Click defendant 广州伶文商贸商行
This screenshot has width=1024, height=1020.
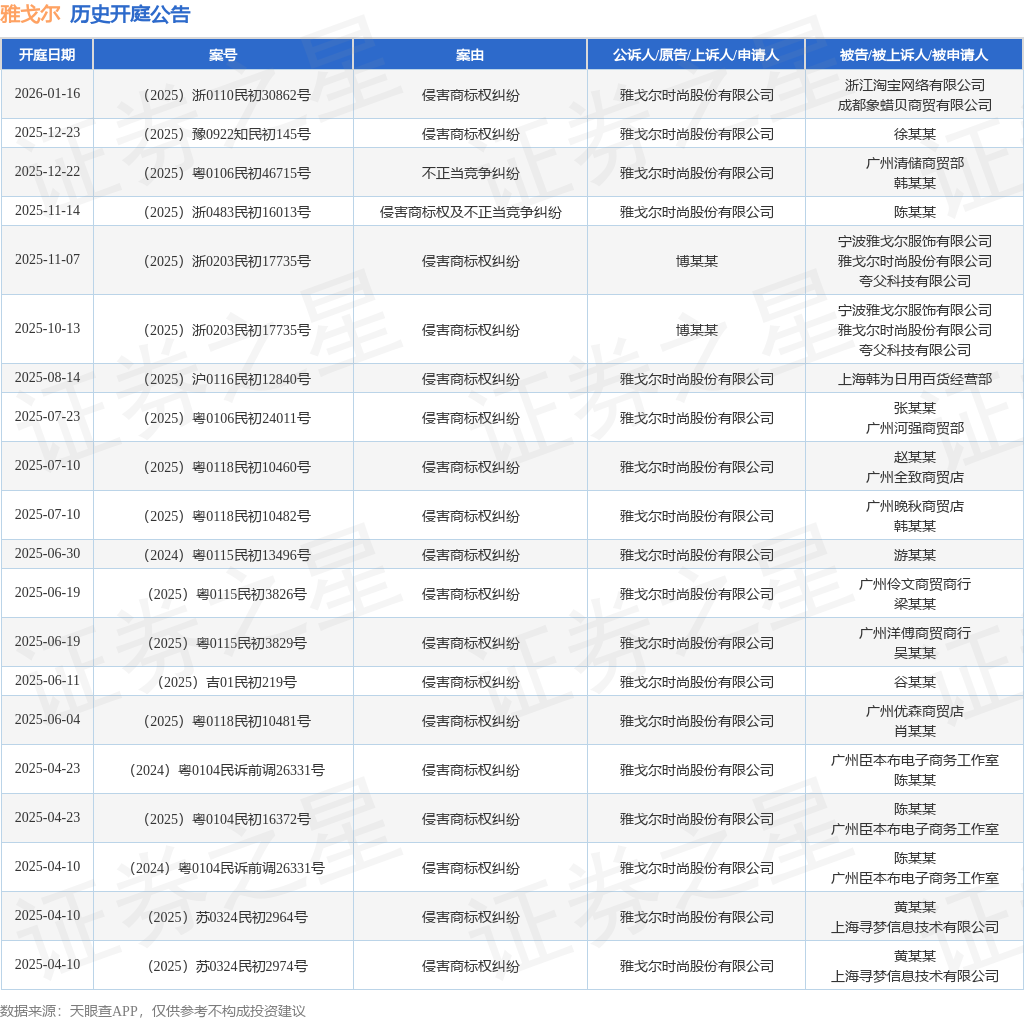[x=914, y=584]
